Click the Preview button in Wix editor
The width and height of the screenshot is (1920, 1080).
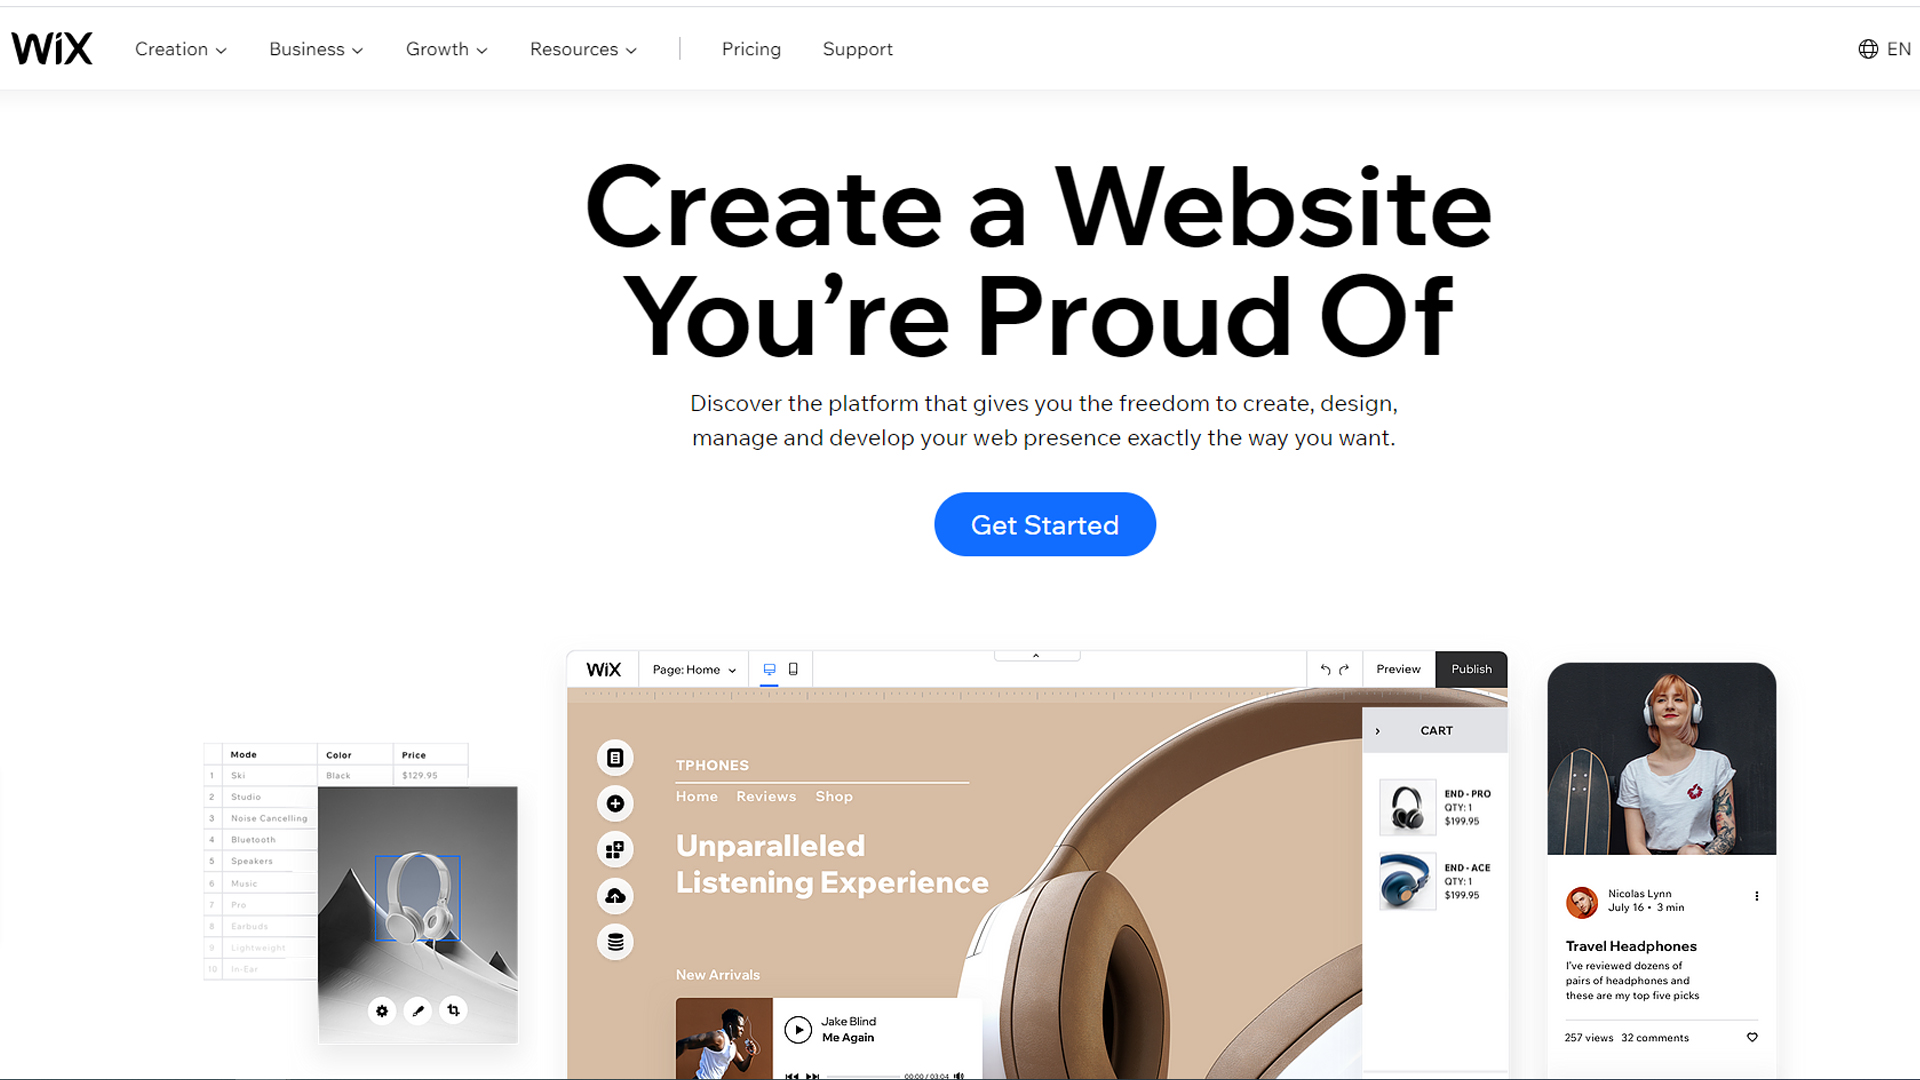[1398, 669]
